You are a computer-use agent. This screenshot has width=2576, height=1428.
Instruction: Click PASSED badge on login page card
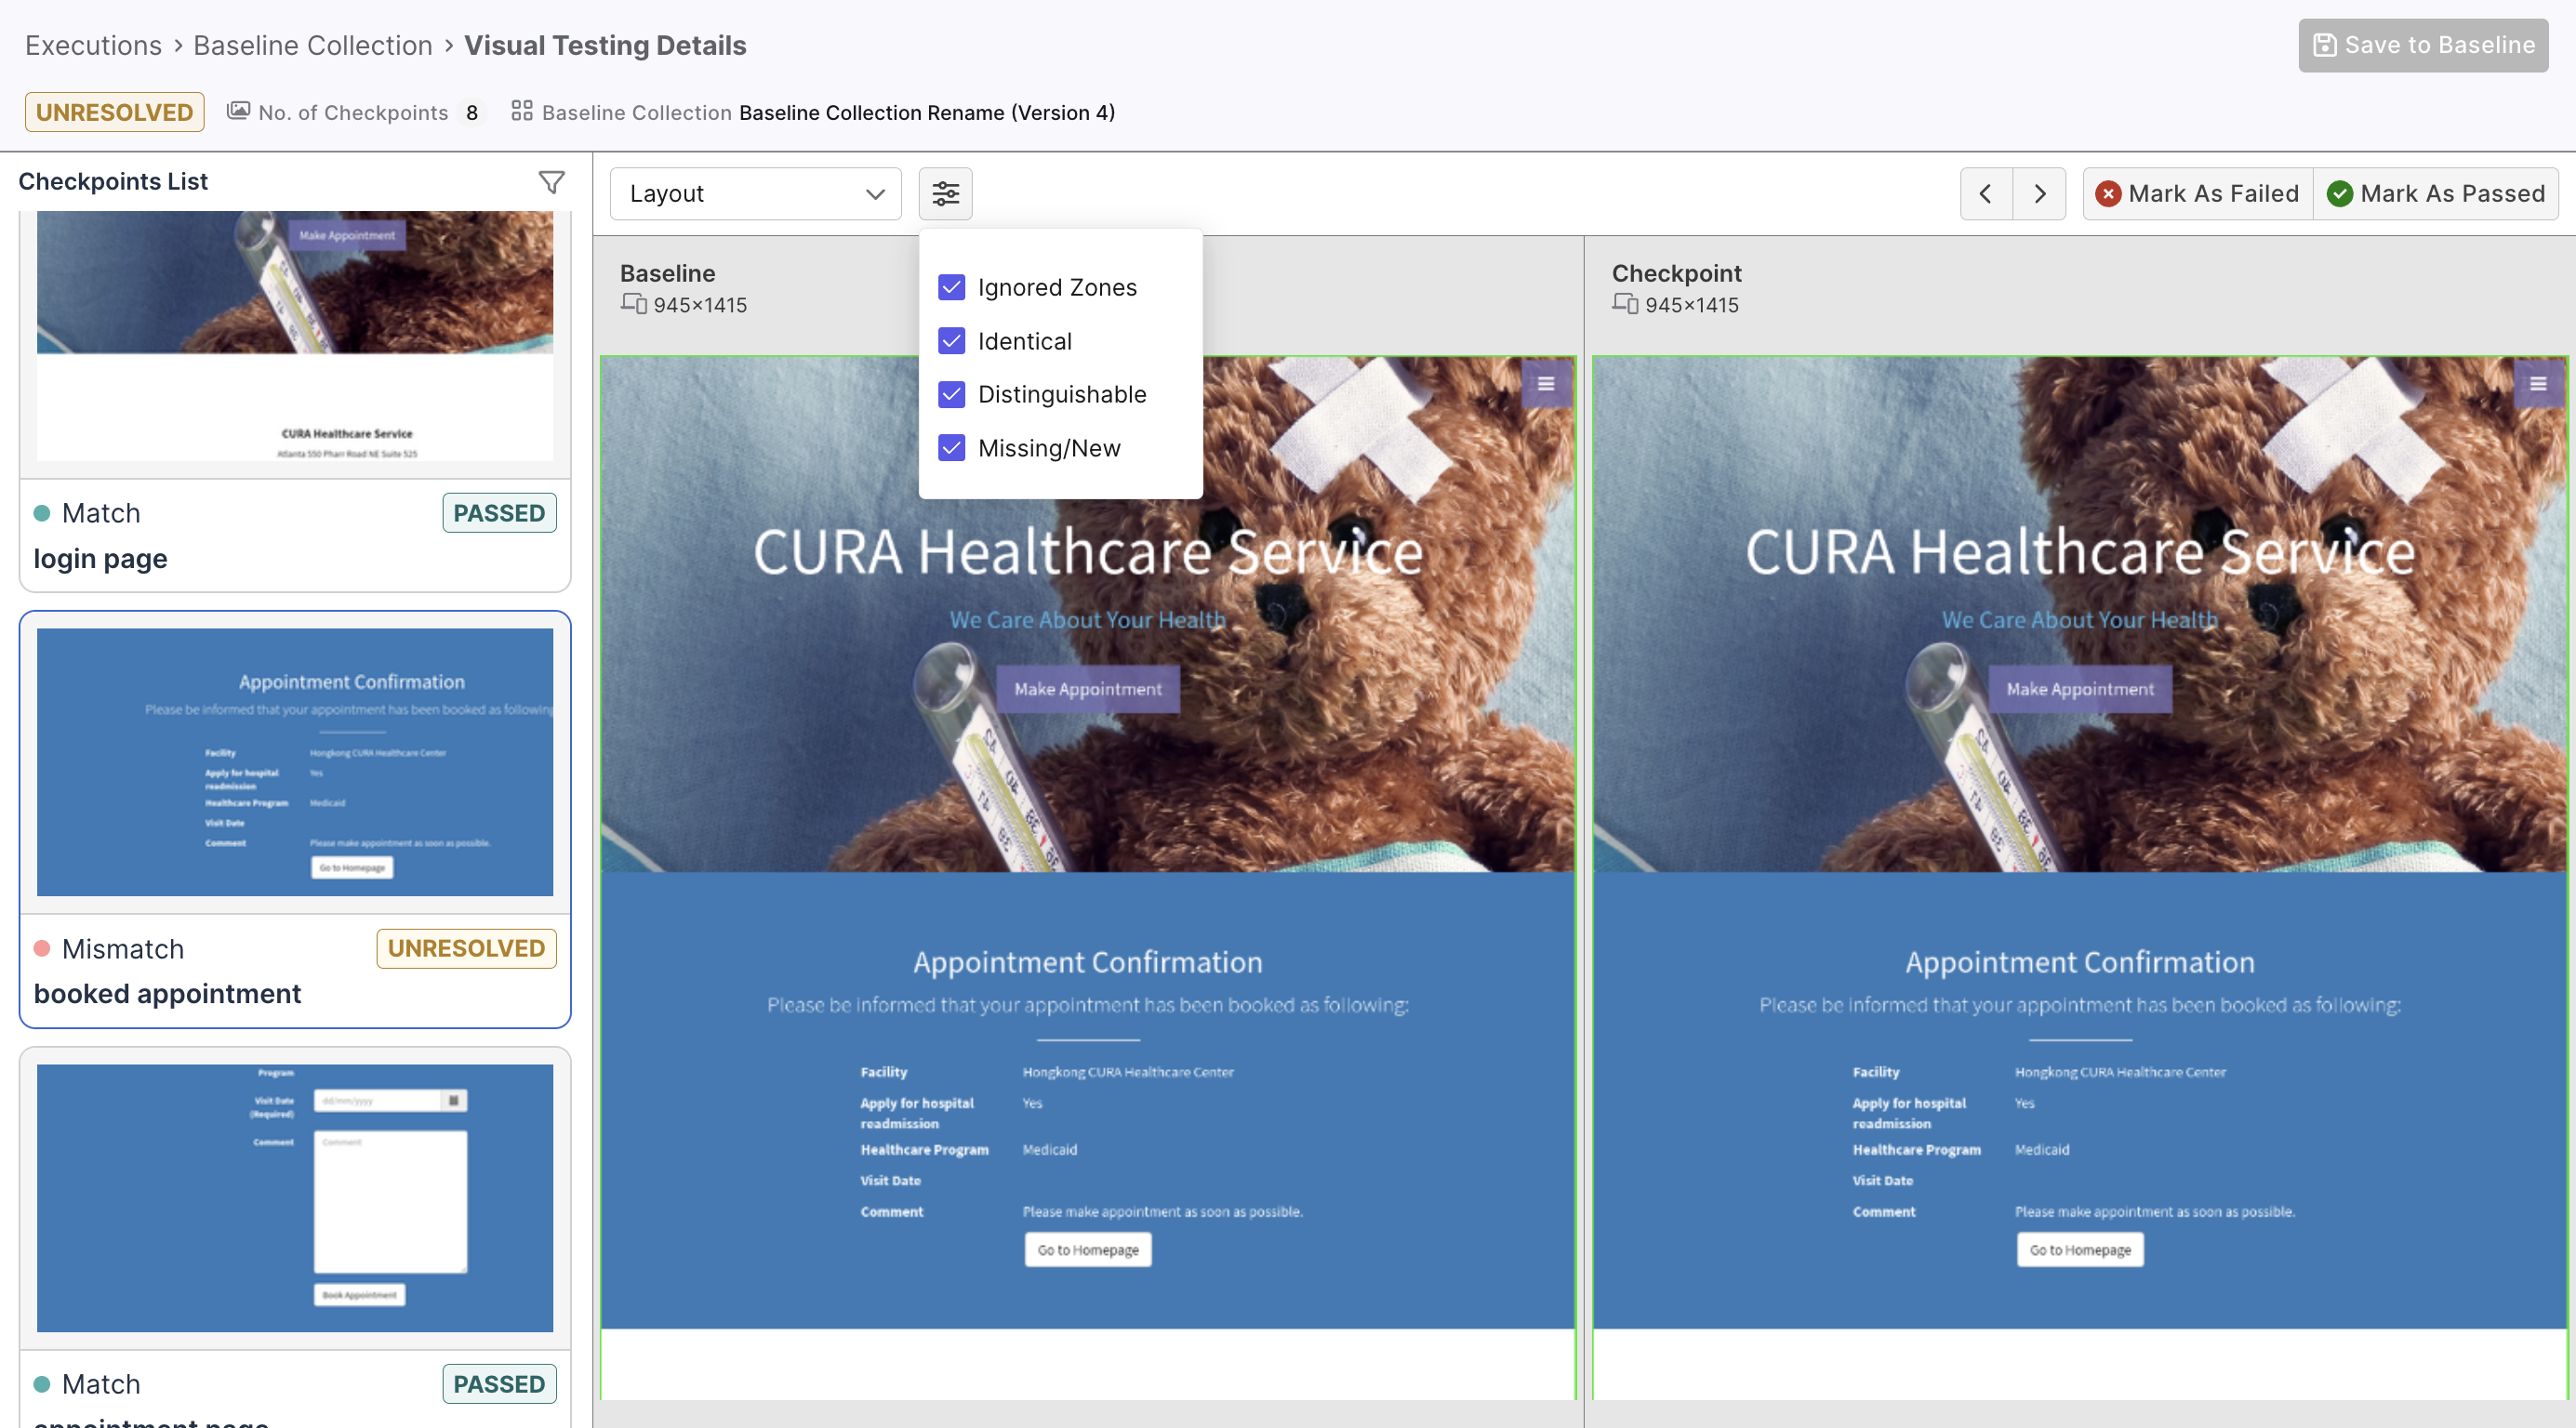click(499, 513)
